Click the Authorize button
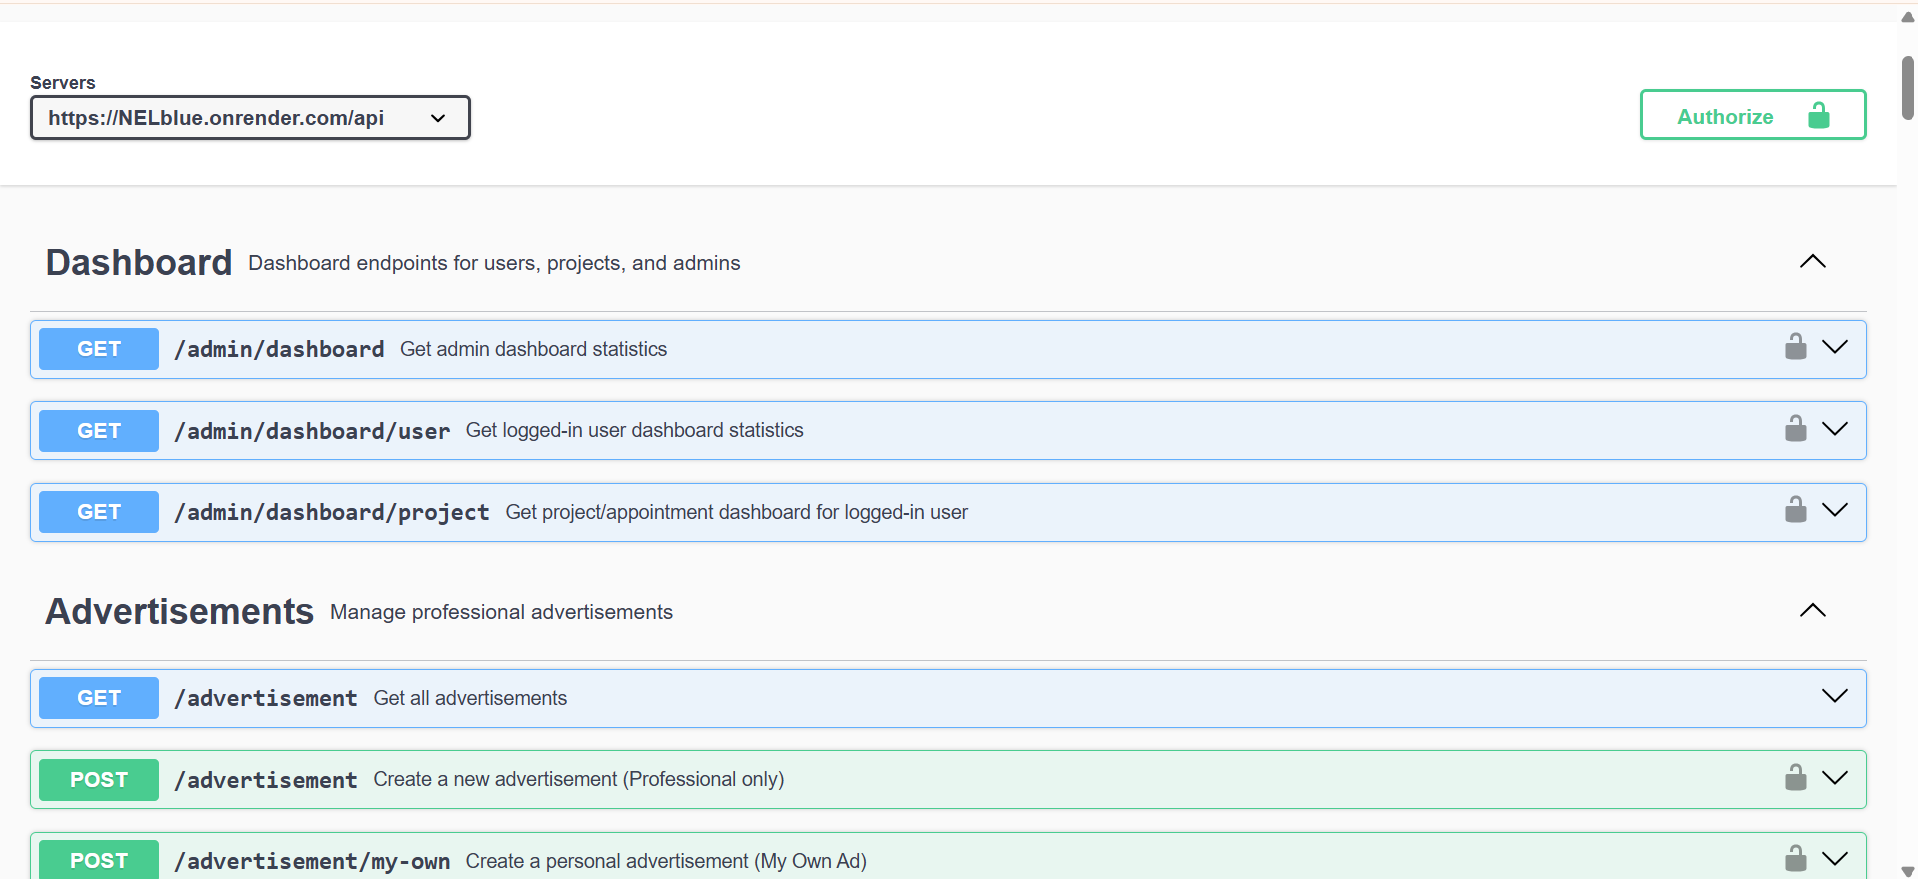 pyautogui.click(x=1752, y=115)
